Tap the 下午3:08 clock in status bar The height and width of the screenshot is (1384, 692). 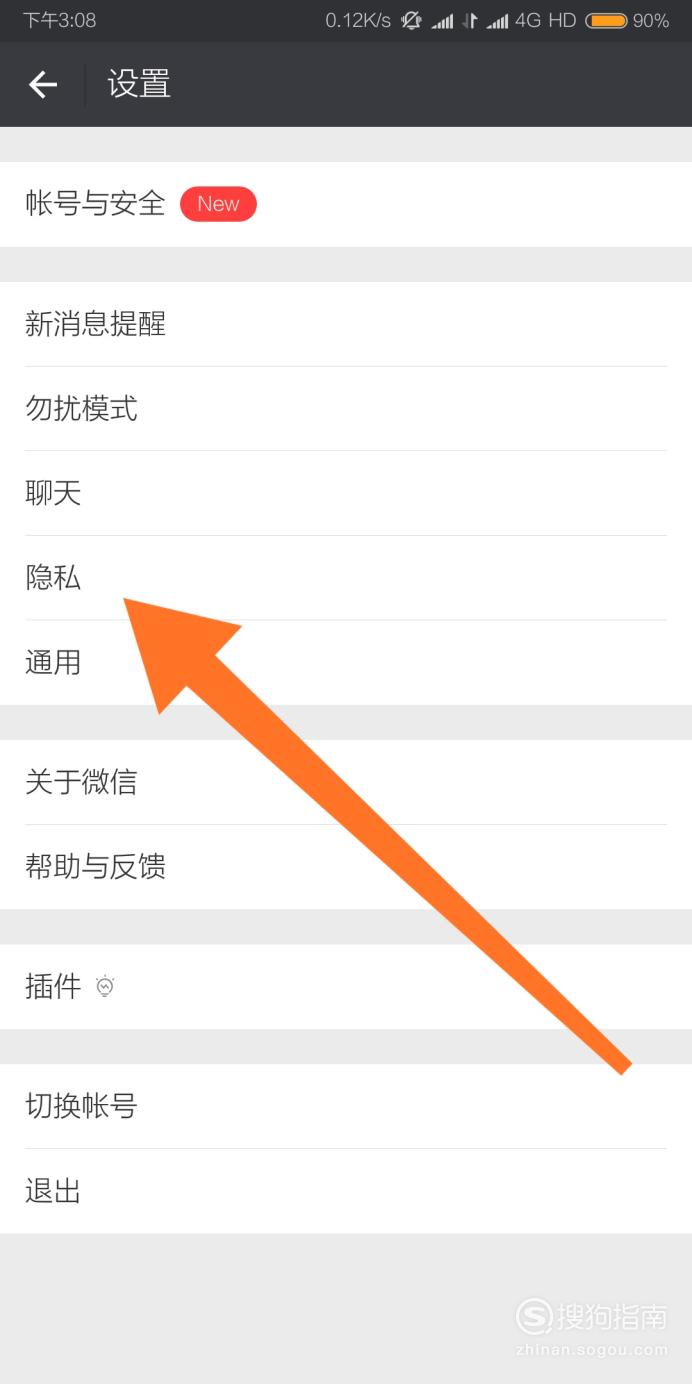[x=60, y=20]
